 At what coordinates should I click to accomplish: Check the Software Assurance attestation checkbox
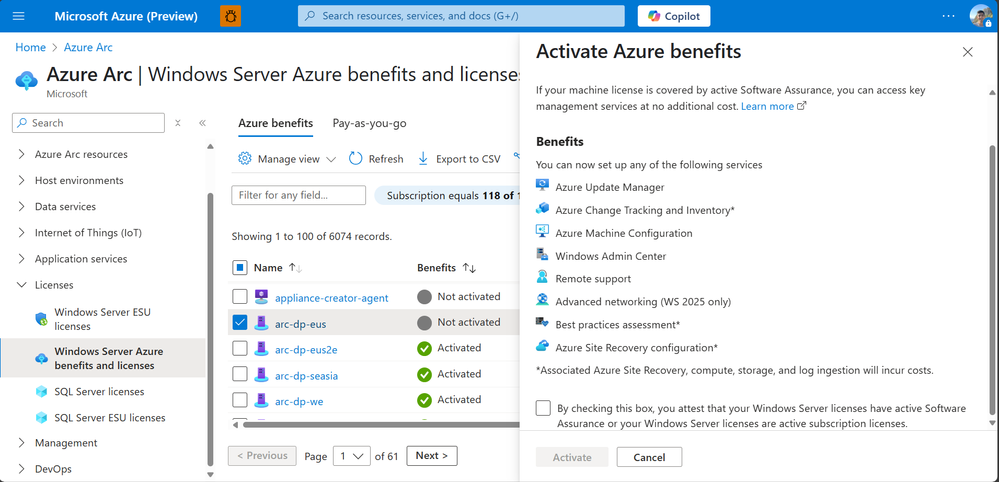click(x=543, y=408)
